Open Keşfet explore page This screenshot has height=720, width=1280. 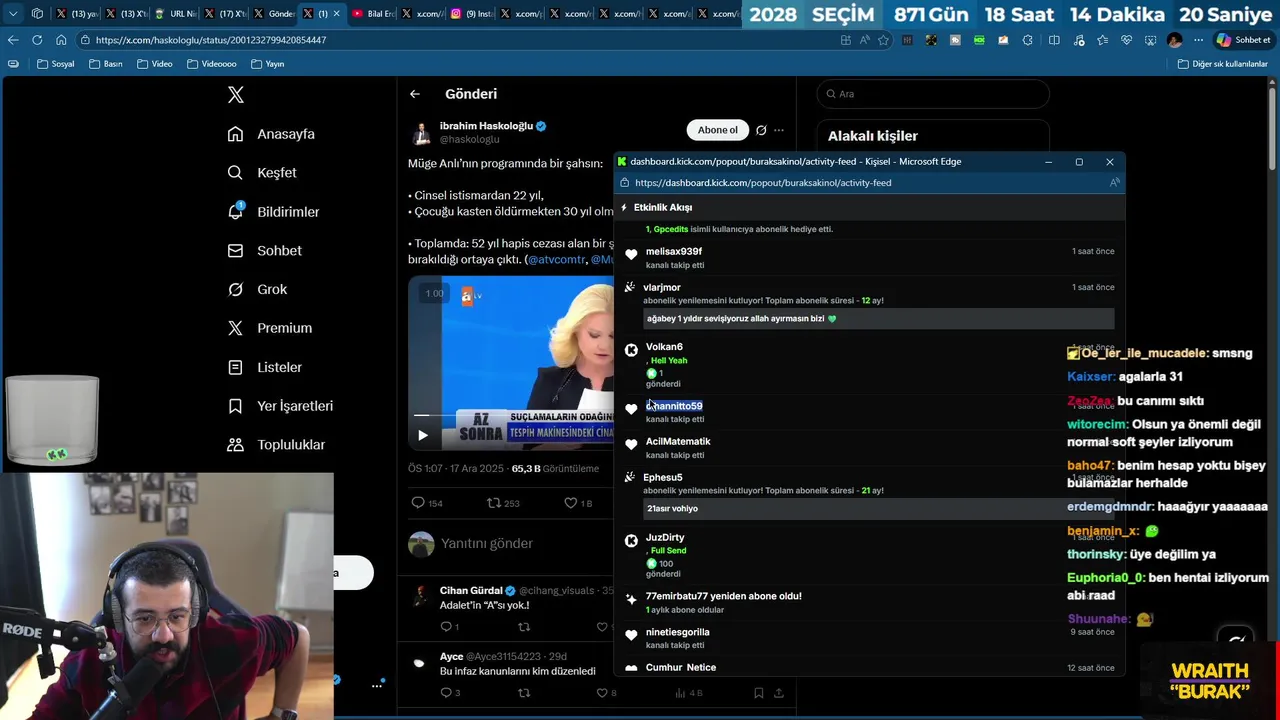click(262, 173)
